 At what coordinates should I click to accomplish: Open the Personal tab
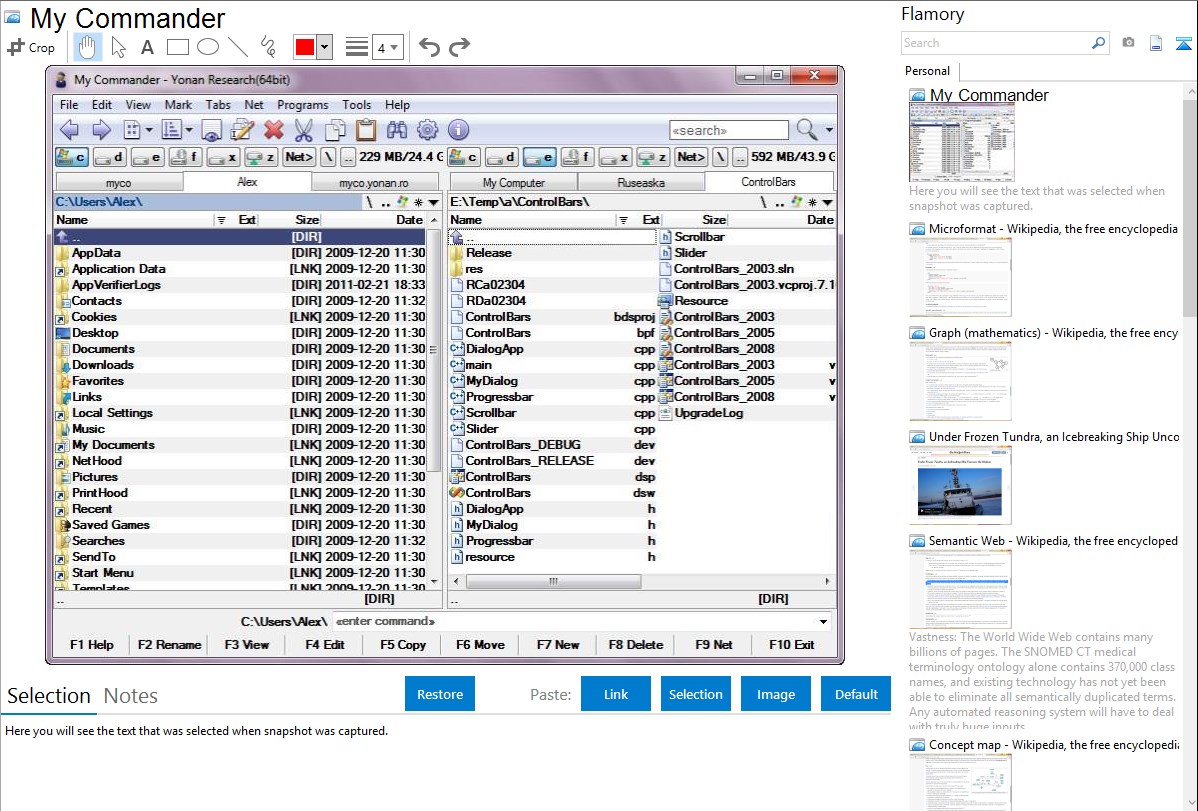[927, 71]
